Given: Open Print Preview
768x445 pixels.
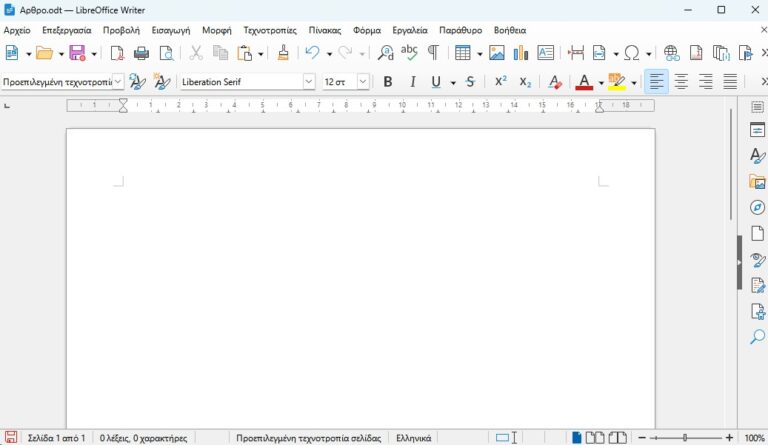Looking at the screenshot, I should click(167, 52).
